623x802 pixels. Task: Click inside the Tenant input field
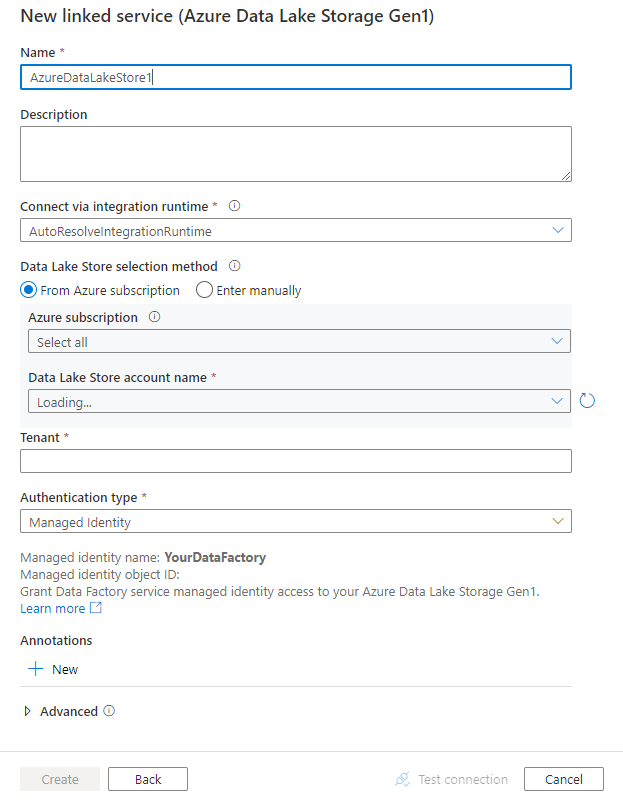pos(296,460)
